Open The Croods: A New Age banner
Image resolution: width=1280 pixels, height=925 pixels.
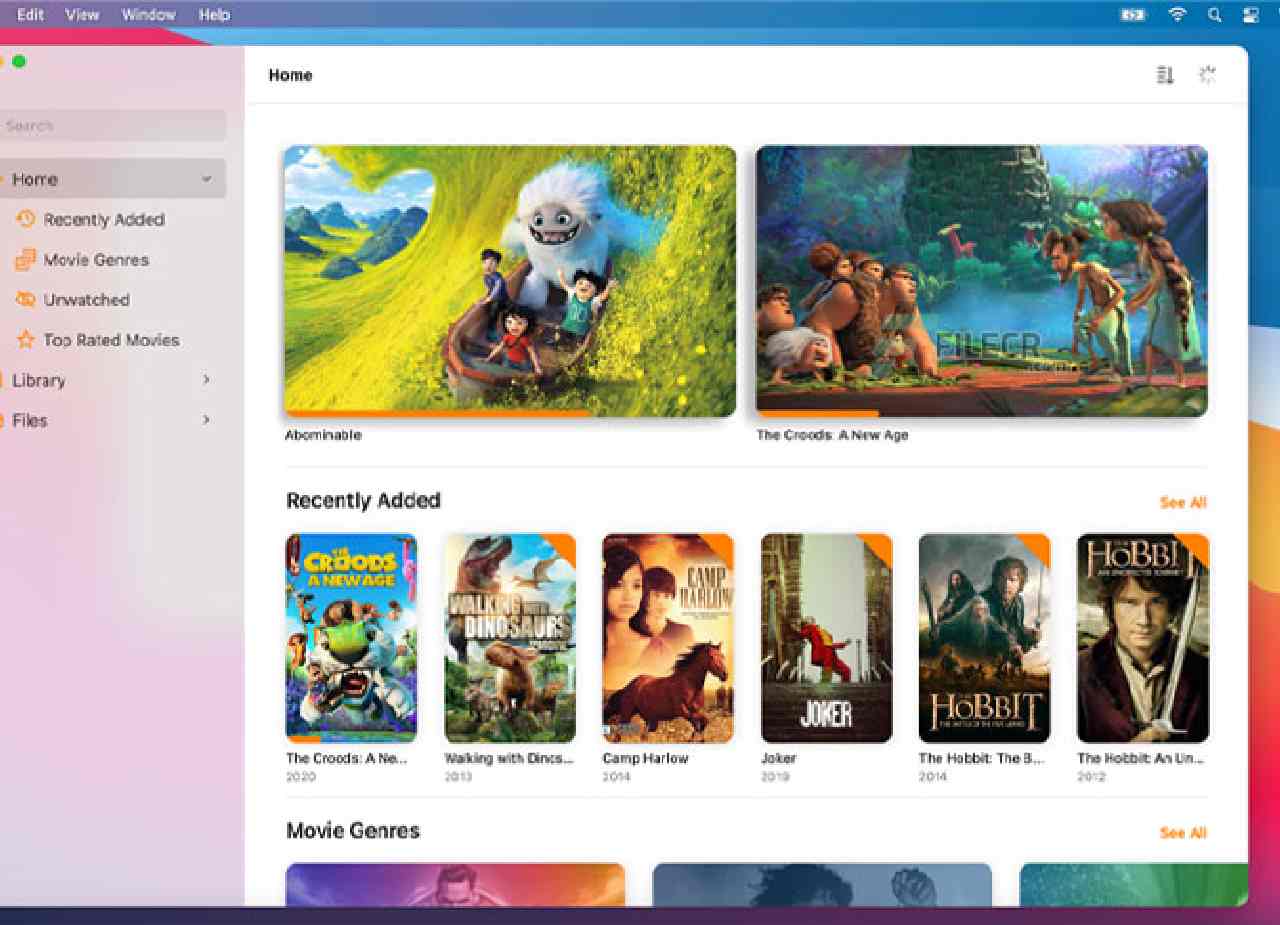(981, 280)
